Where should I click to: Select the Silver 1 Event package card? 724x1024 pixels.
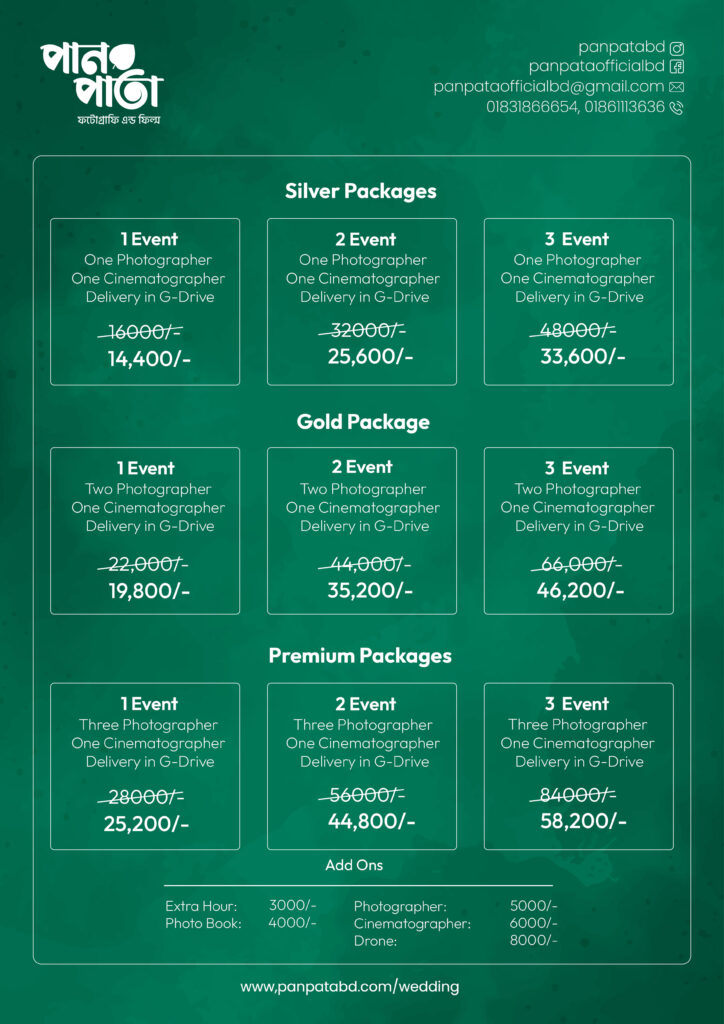point(145,300)
